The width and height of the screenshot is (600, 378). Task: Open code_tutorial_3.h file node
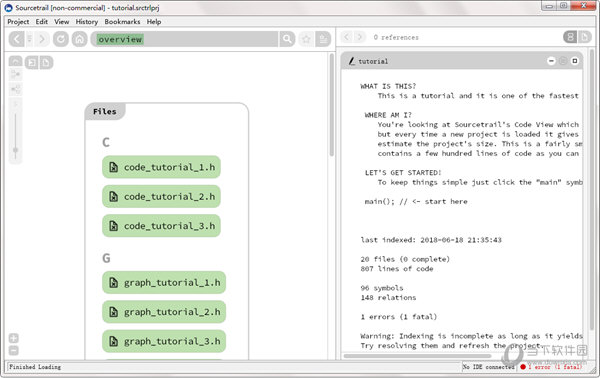161,226
